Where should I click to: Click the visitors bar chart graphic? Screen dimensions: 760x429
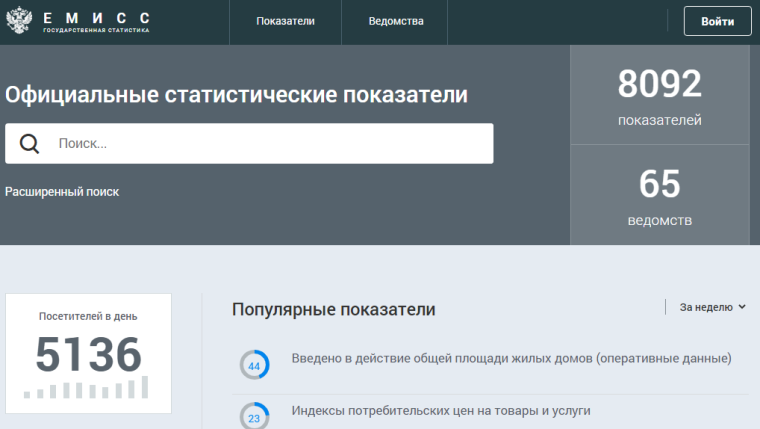click(x=87, y=388)
